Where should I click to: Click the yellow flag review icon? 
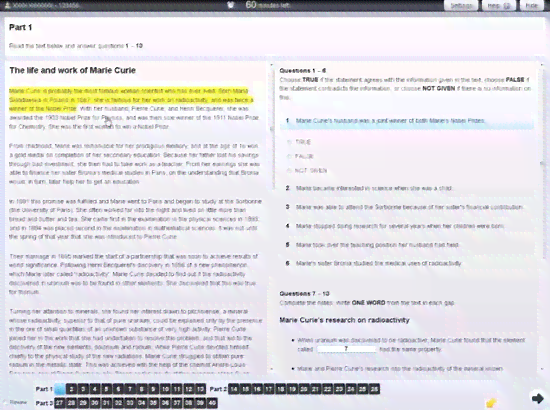[x=491, y=403]
